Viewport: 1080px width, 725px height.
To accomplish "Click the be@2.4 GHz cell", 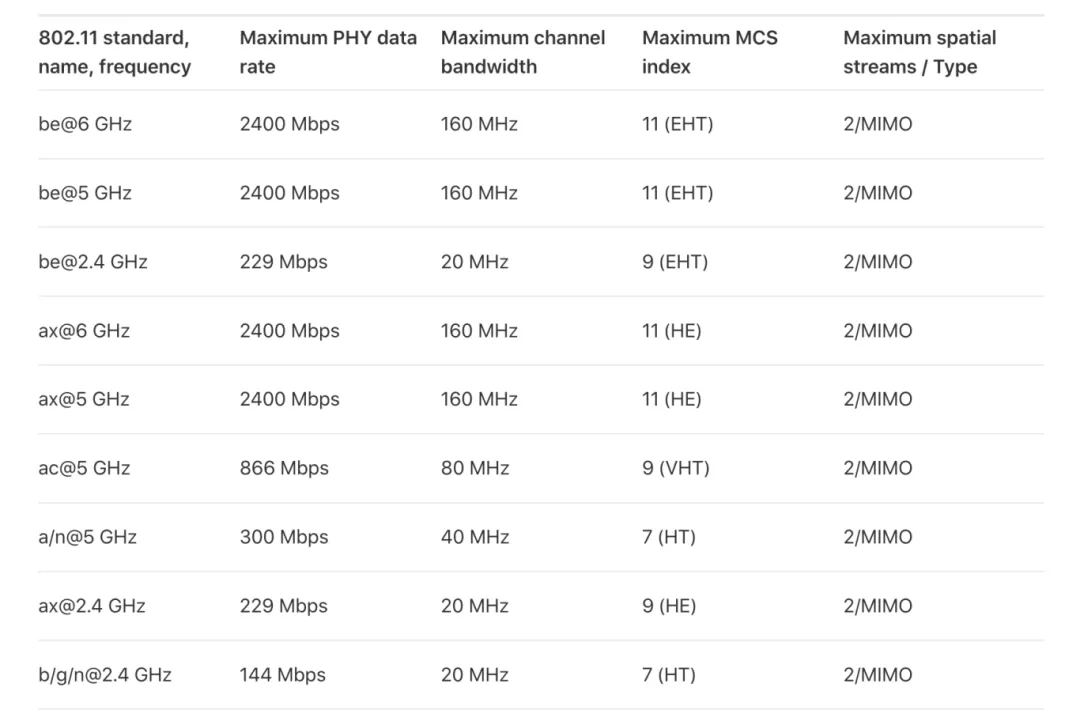I will (x=93, y=262).
